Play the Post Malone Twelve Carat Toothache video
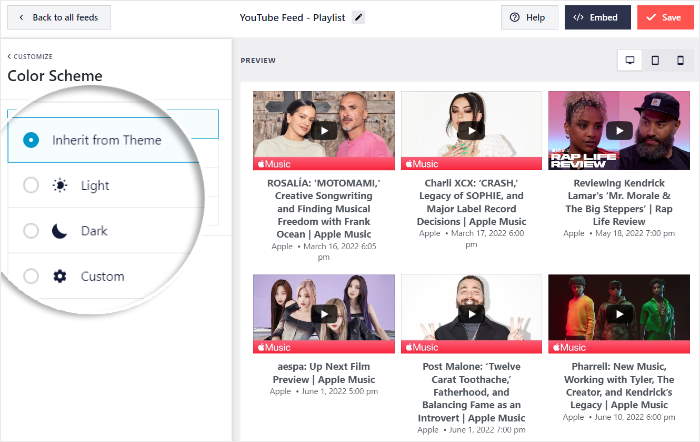Viewport: 700px width, 442px height. click(x=471, y=314)
